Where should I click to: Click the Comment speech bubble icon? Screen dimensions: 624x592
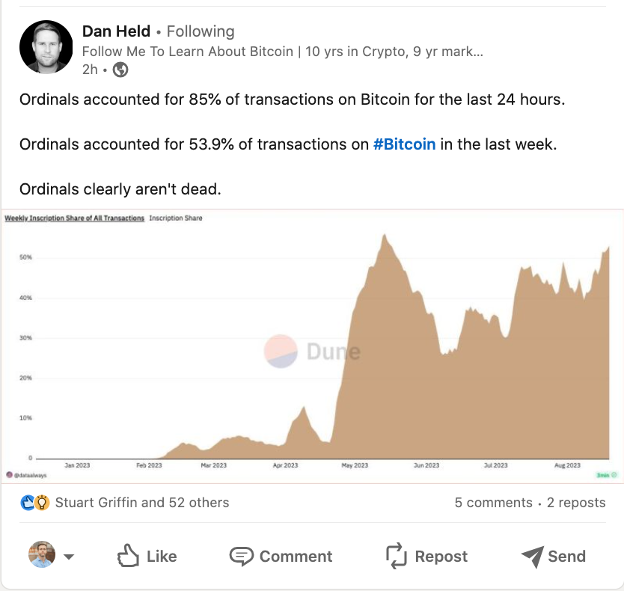coord(241,556)
